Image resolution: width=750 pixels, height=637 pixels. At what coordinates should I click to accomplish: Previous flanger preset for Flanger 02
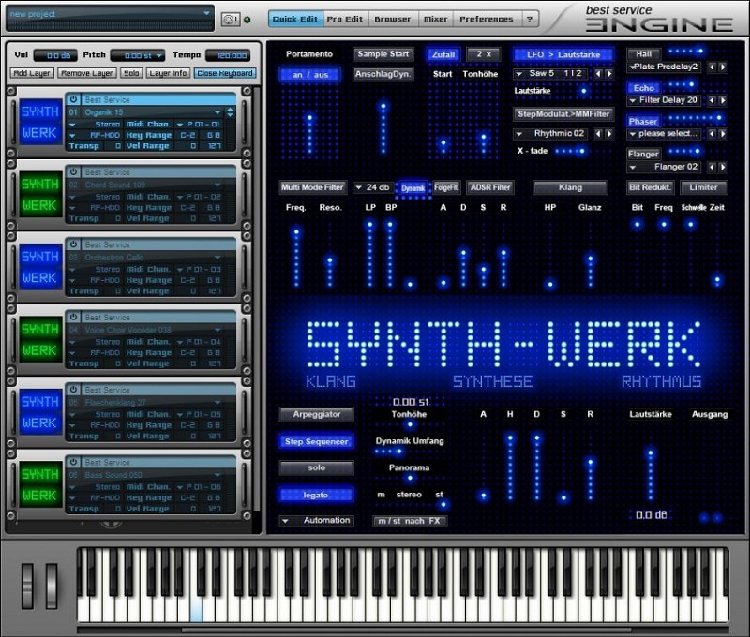point(712,167)
